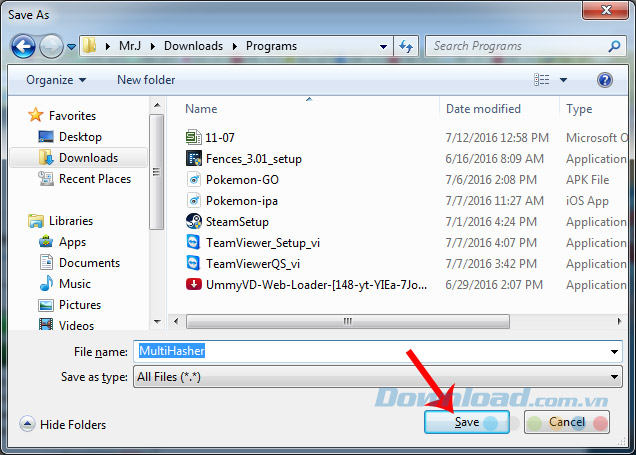The width and height of the screenshot is (636, 455).
Task: Open the Videos library
Action: pos(76,325)
